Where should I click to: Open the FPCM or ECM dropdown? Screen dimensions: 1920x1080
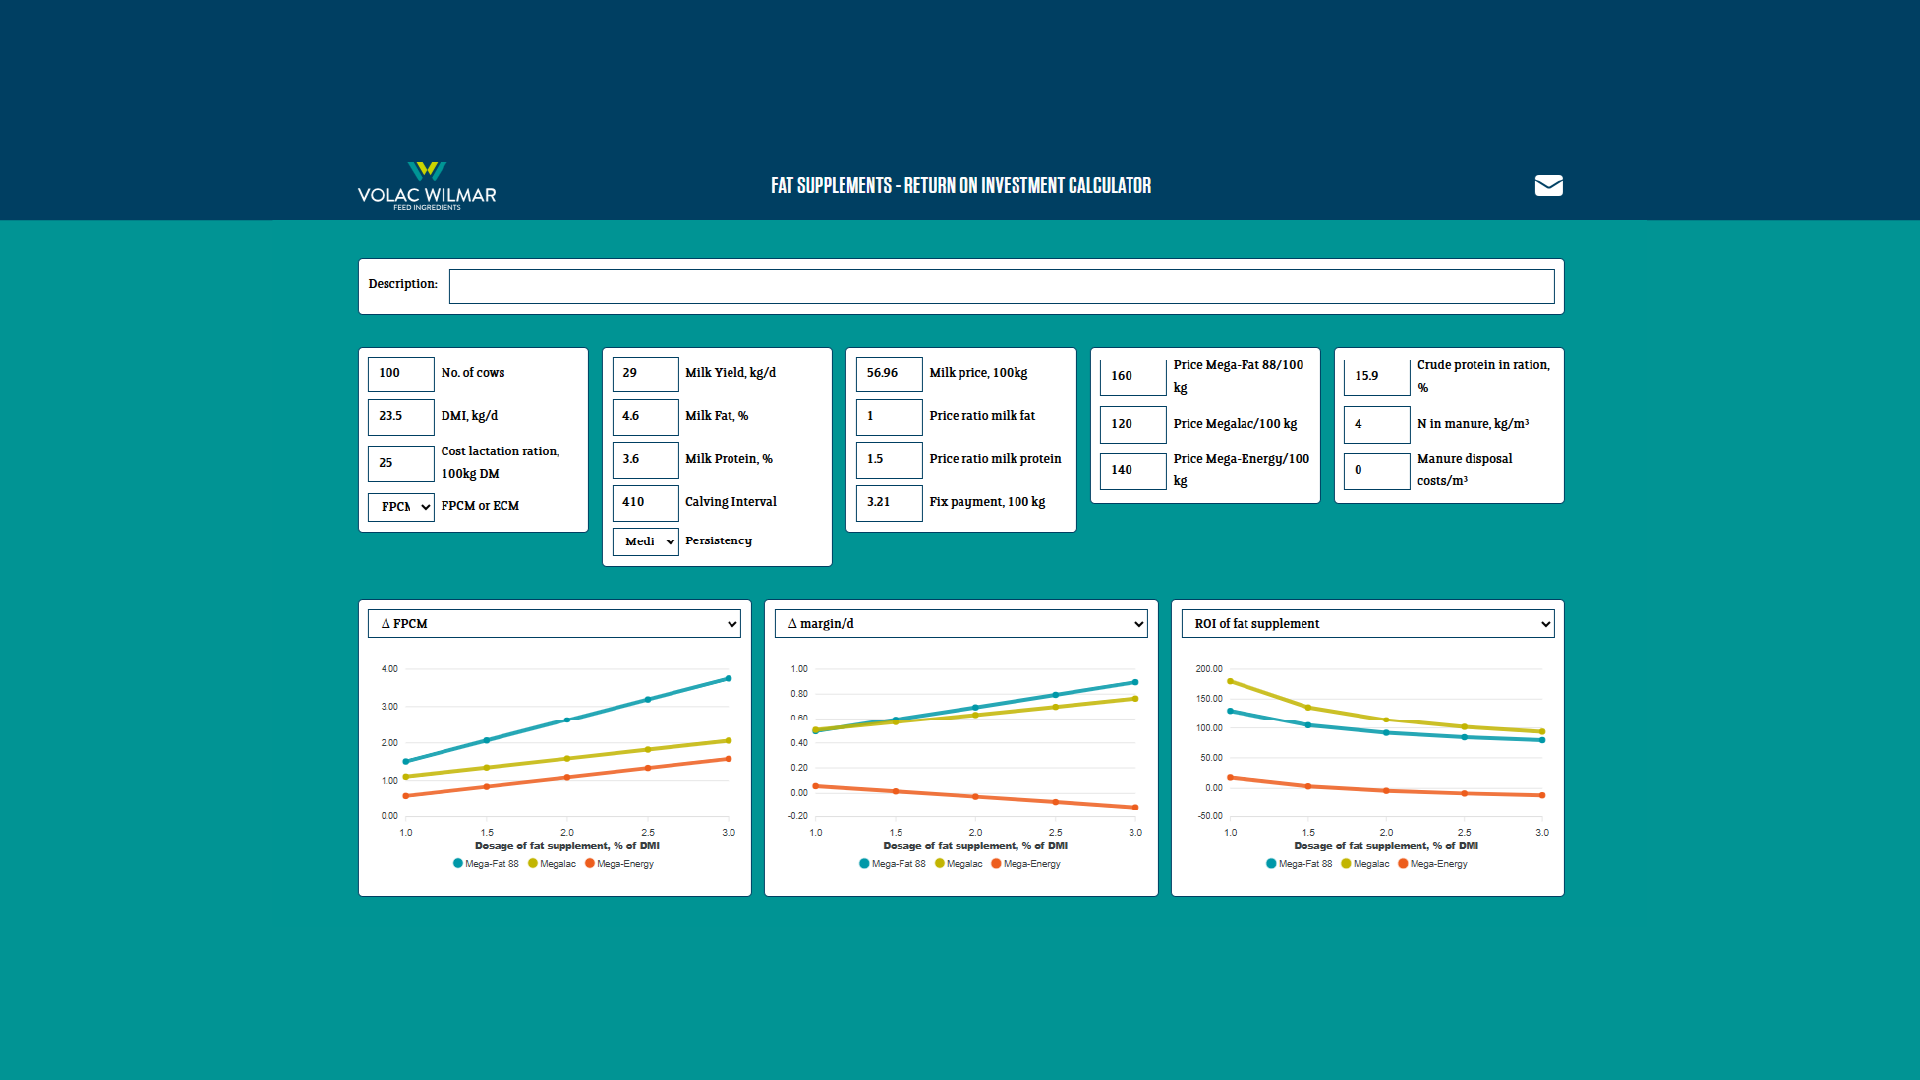(401, 507)
